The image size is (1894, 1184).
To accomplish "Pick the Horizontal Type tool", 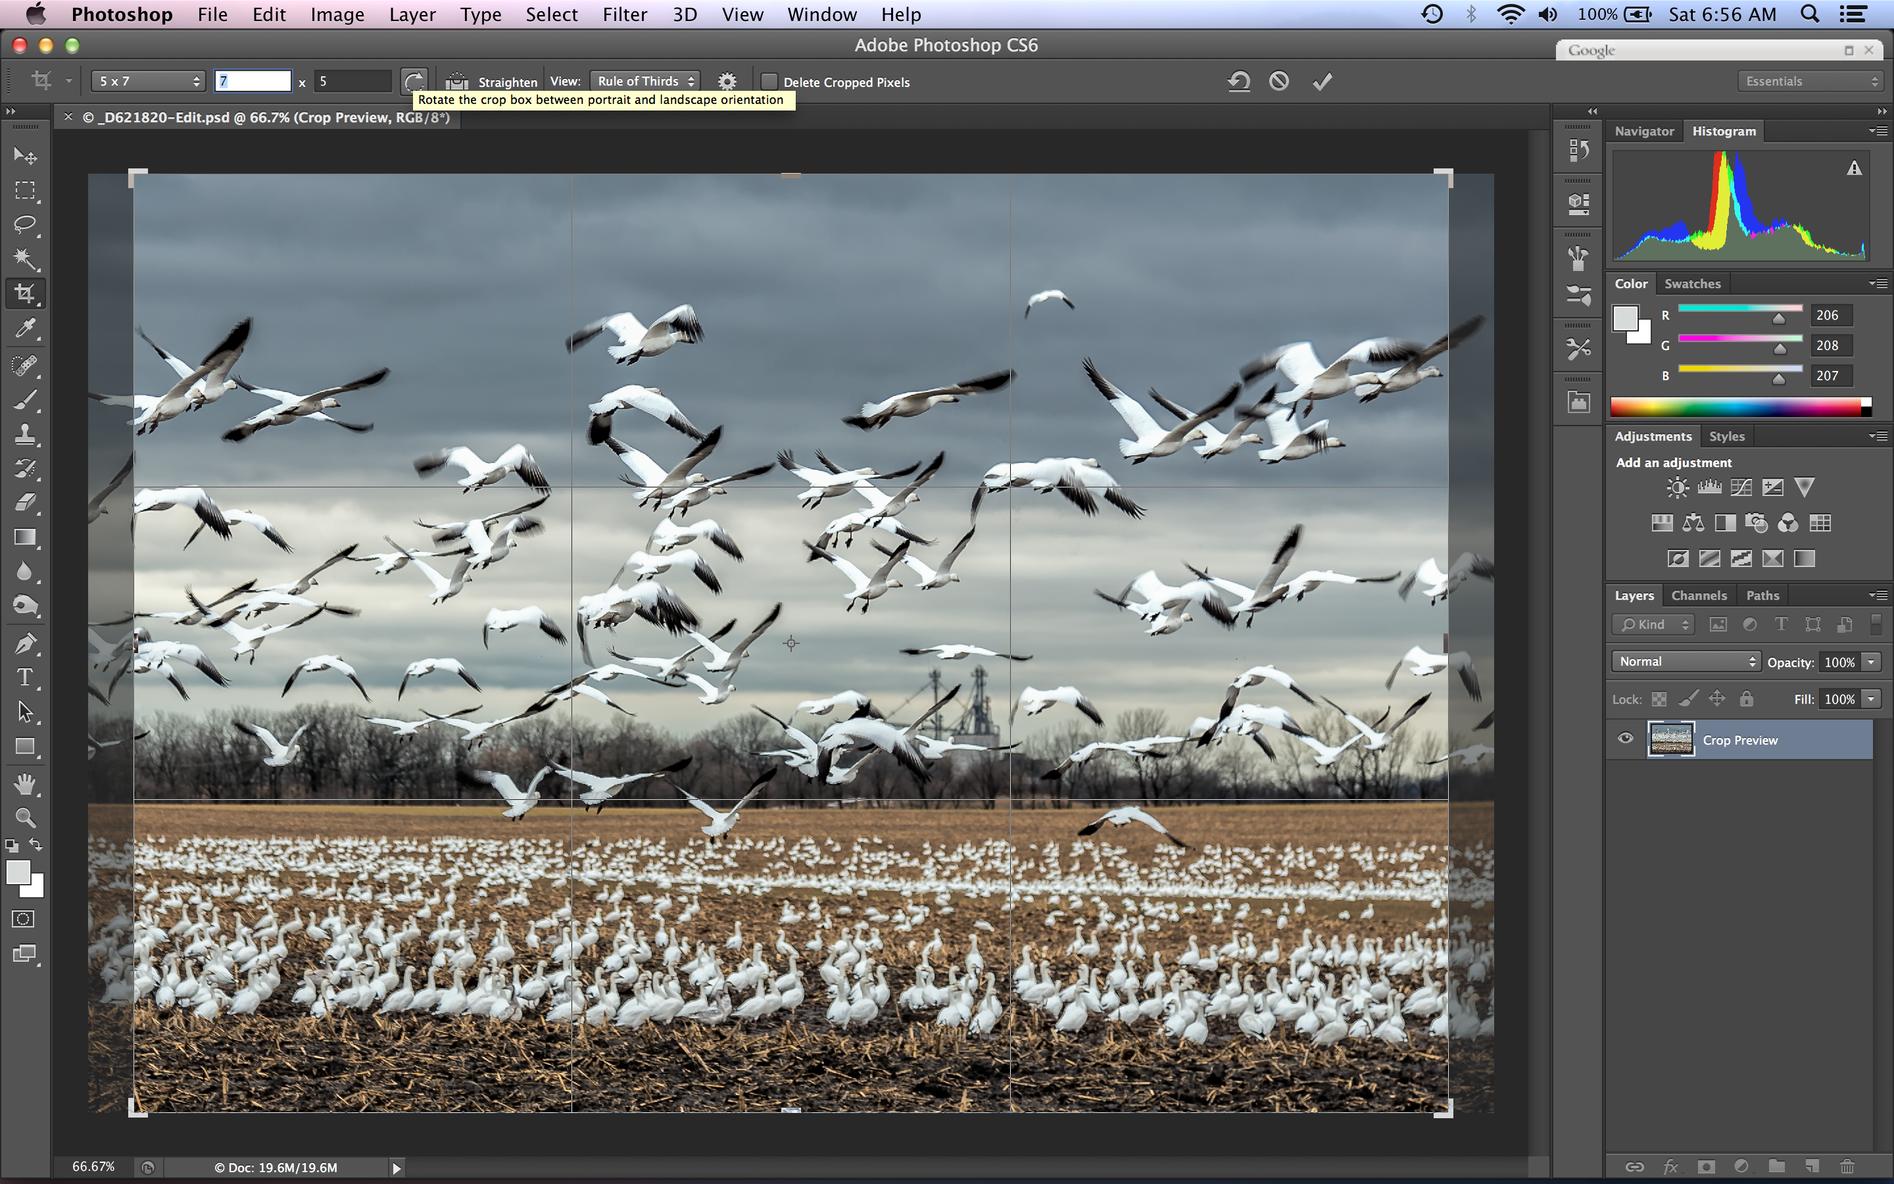I will coord(25,677).
